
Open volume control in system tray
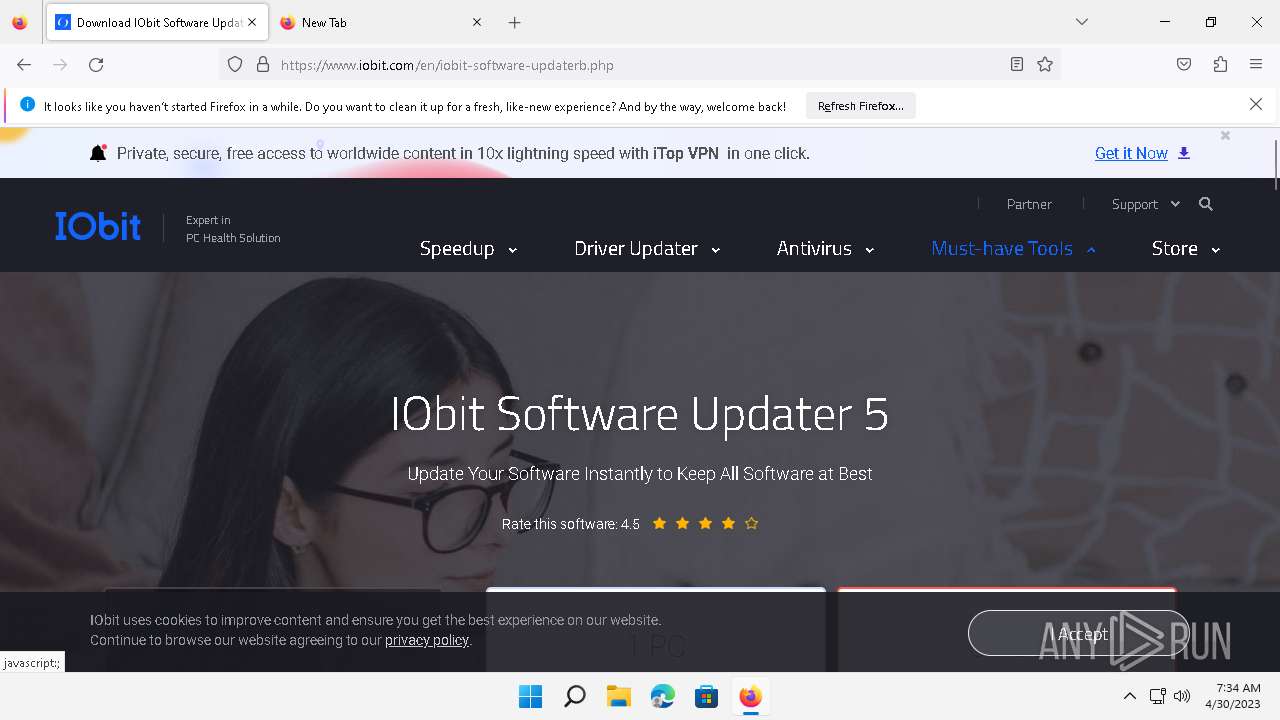coord(1182,696)
